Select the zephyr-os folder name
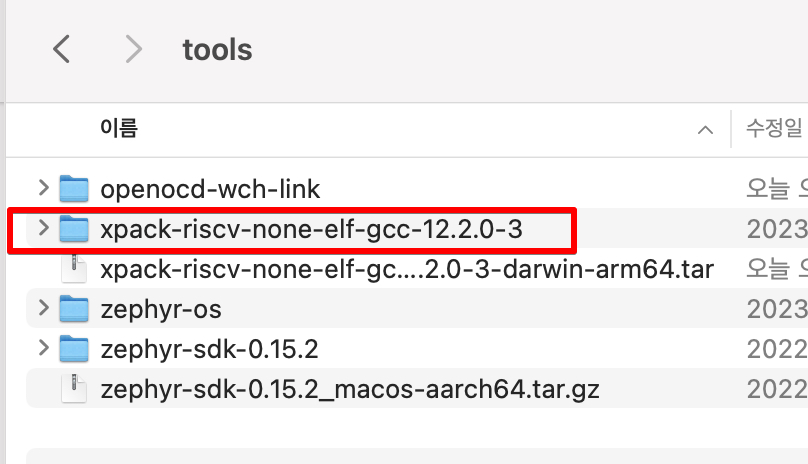The height and width of the screenshot is (464, 808). click(x=161, y=309)
